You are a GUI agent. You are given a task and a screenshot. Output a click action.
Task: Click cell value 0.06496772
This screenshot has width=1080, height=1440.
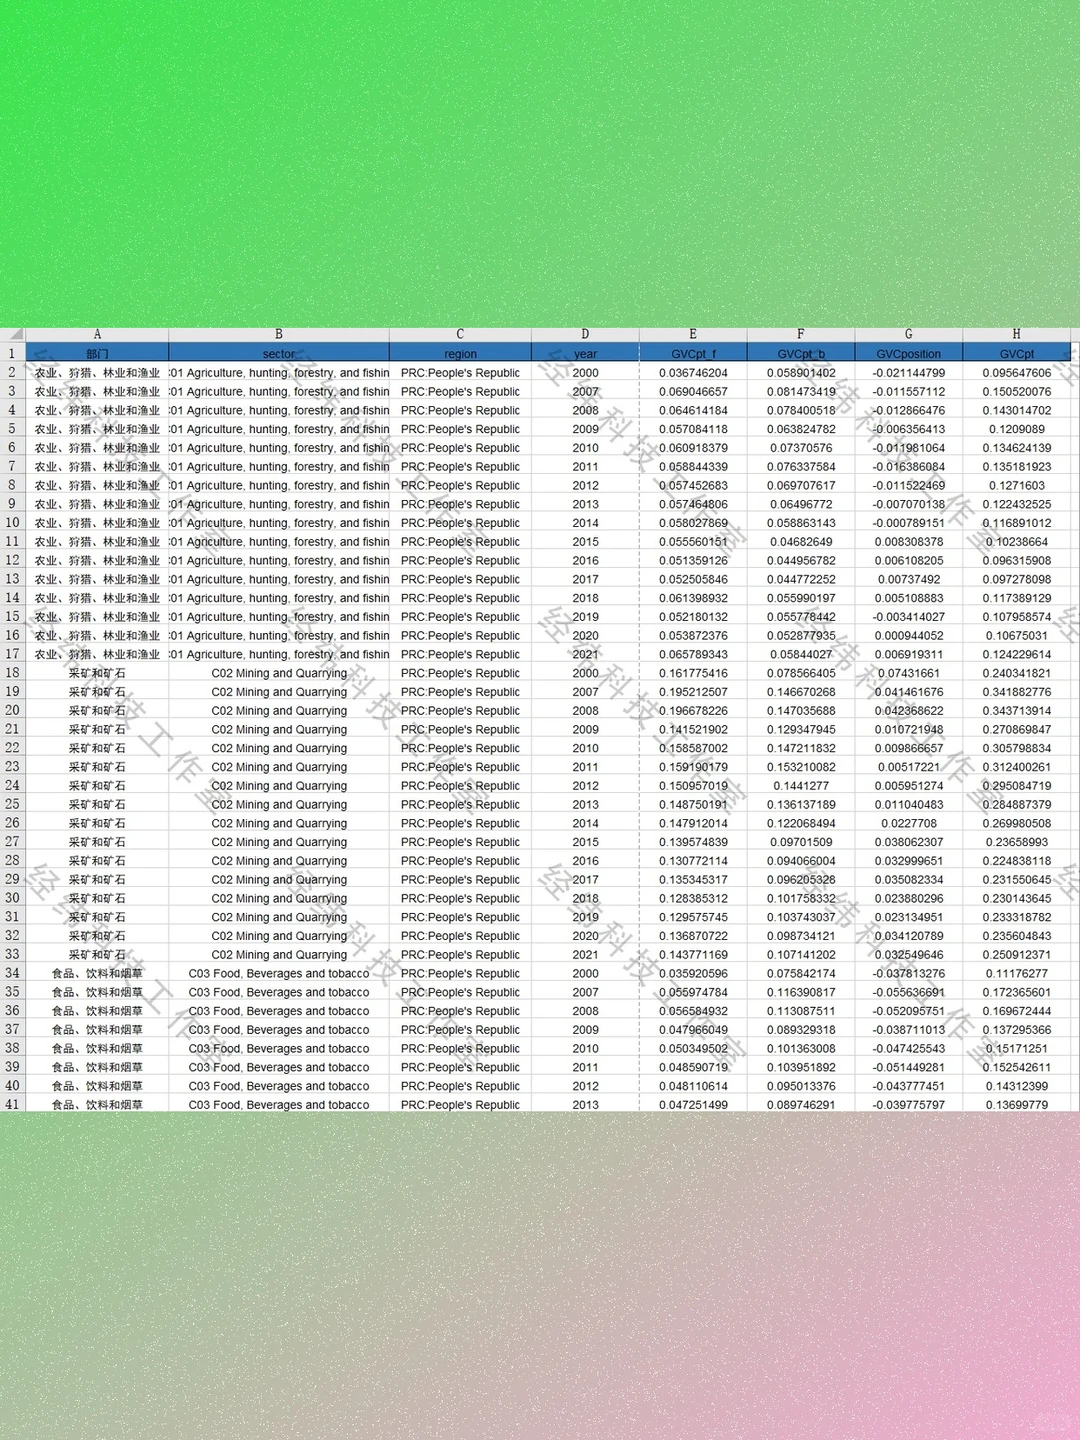pyautogui.click(x=801, y=504)
